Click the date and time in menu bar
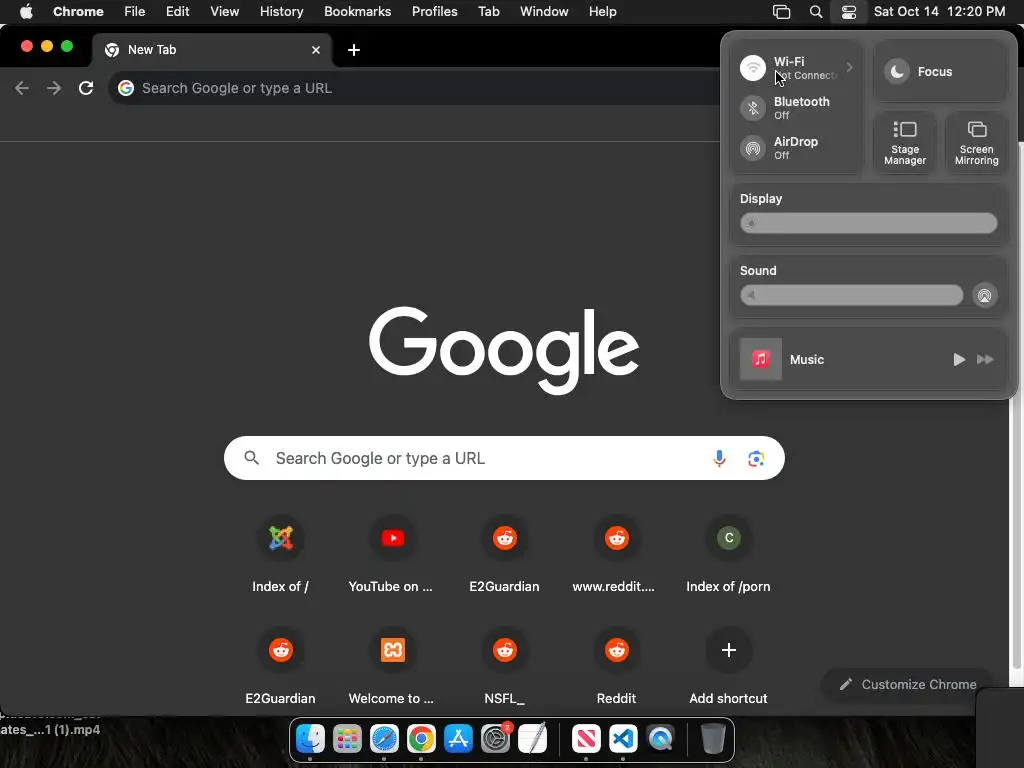 pos(939,12)
